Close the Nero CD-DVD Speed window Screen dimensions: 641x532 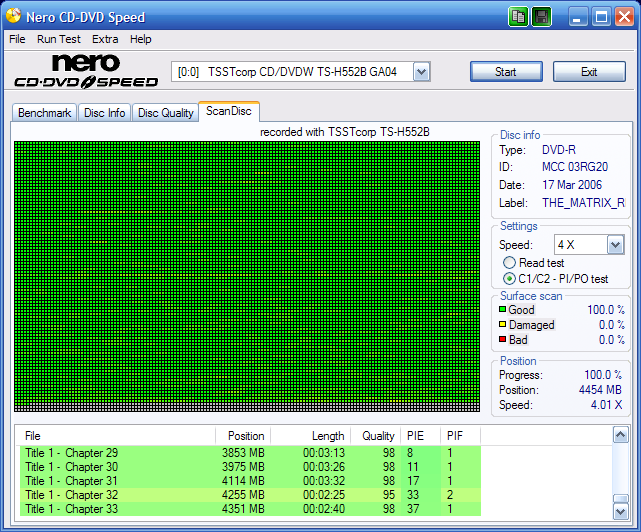[x=624, y=17]
